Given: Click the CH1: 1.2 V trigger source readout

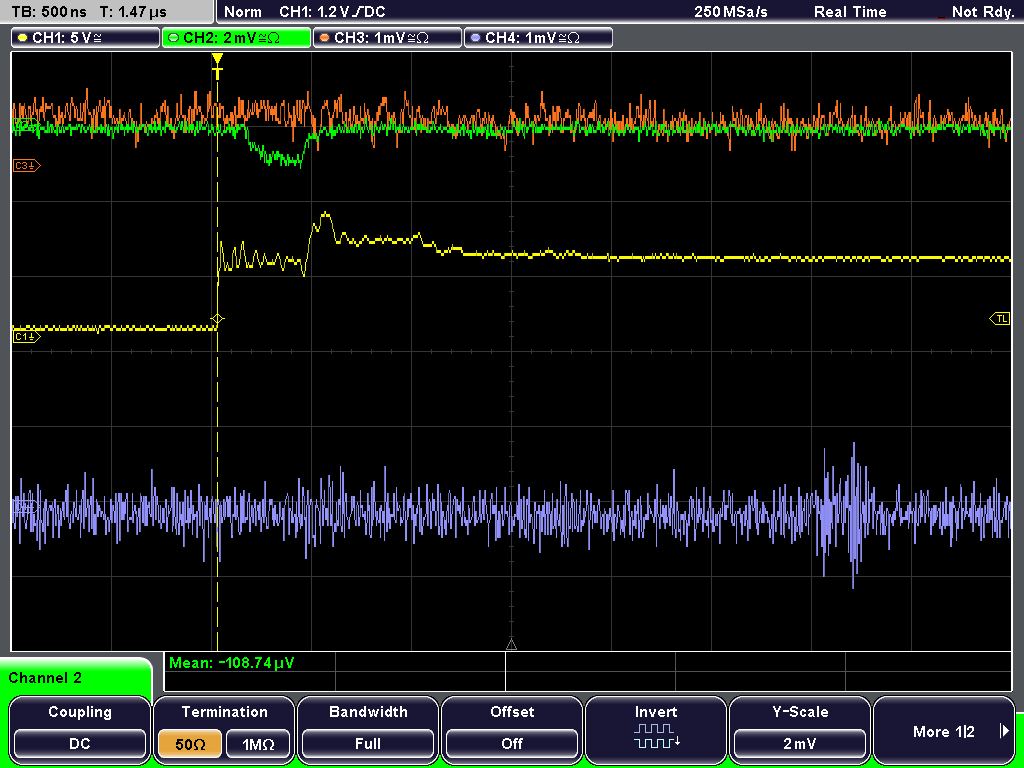Looking at the screenshot, I should (332, 12).
